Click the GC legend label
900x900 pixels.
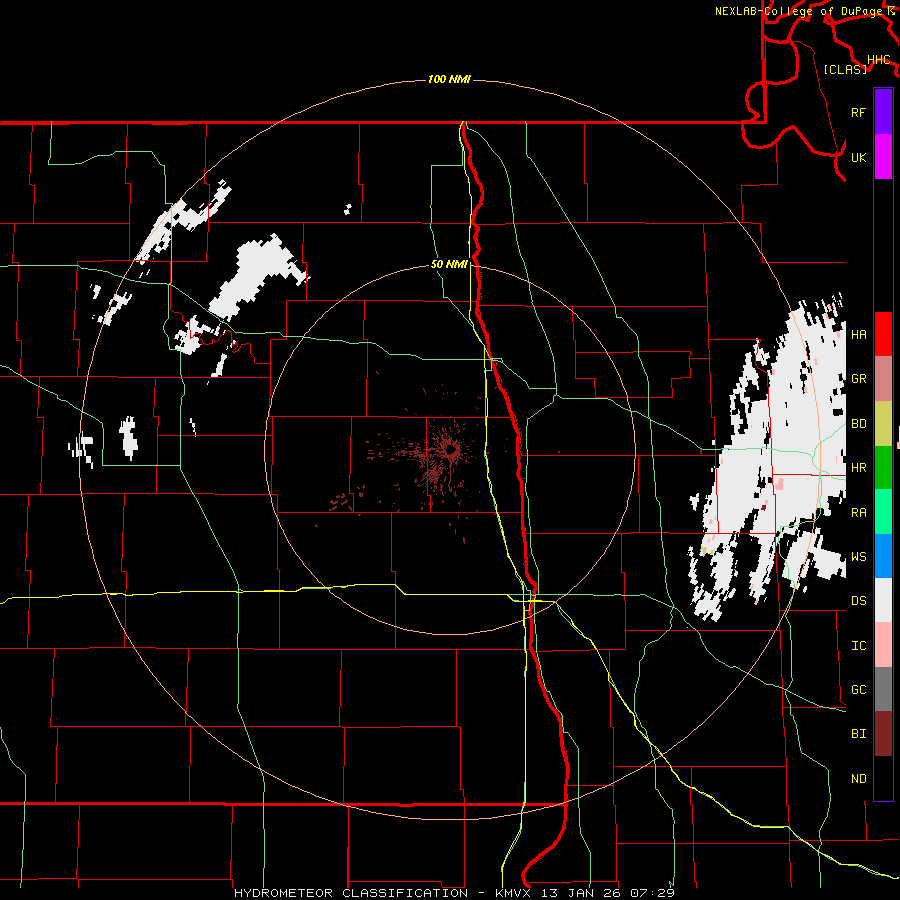point(858,689)
